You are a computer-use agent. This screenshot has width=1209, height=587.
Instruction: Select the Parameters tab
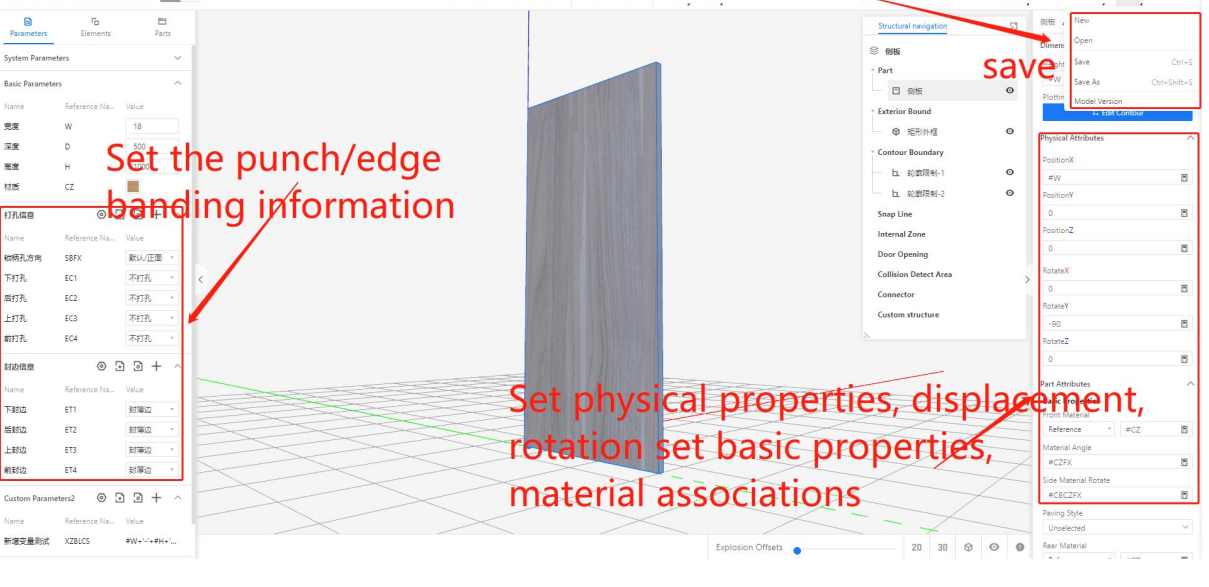tap(28, 27)
